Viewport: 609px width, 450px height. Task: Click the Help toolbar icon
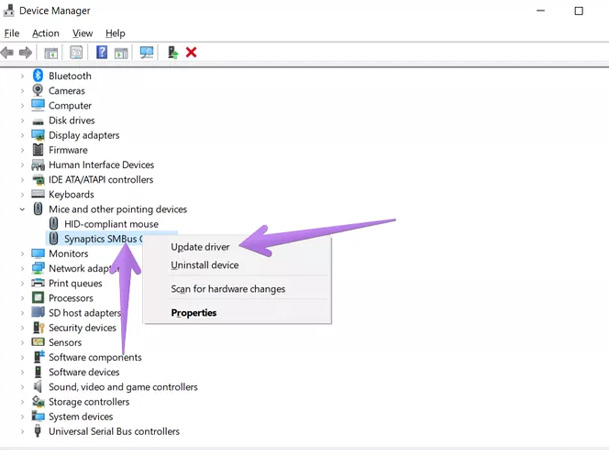[x=101, y=52]
